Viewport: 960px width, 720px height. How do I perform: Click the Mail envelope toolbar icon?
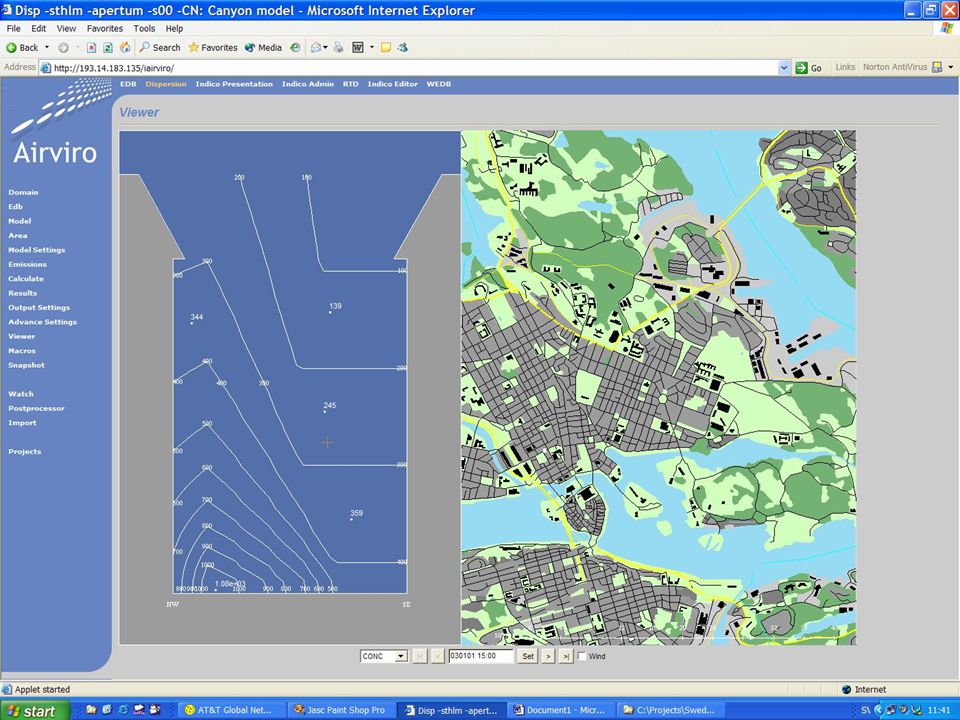click(316, 47)
